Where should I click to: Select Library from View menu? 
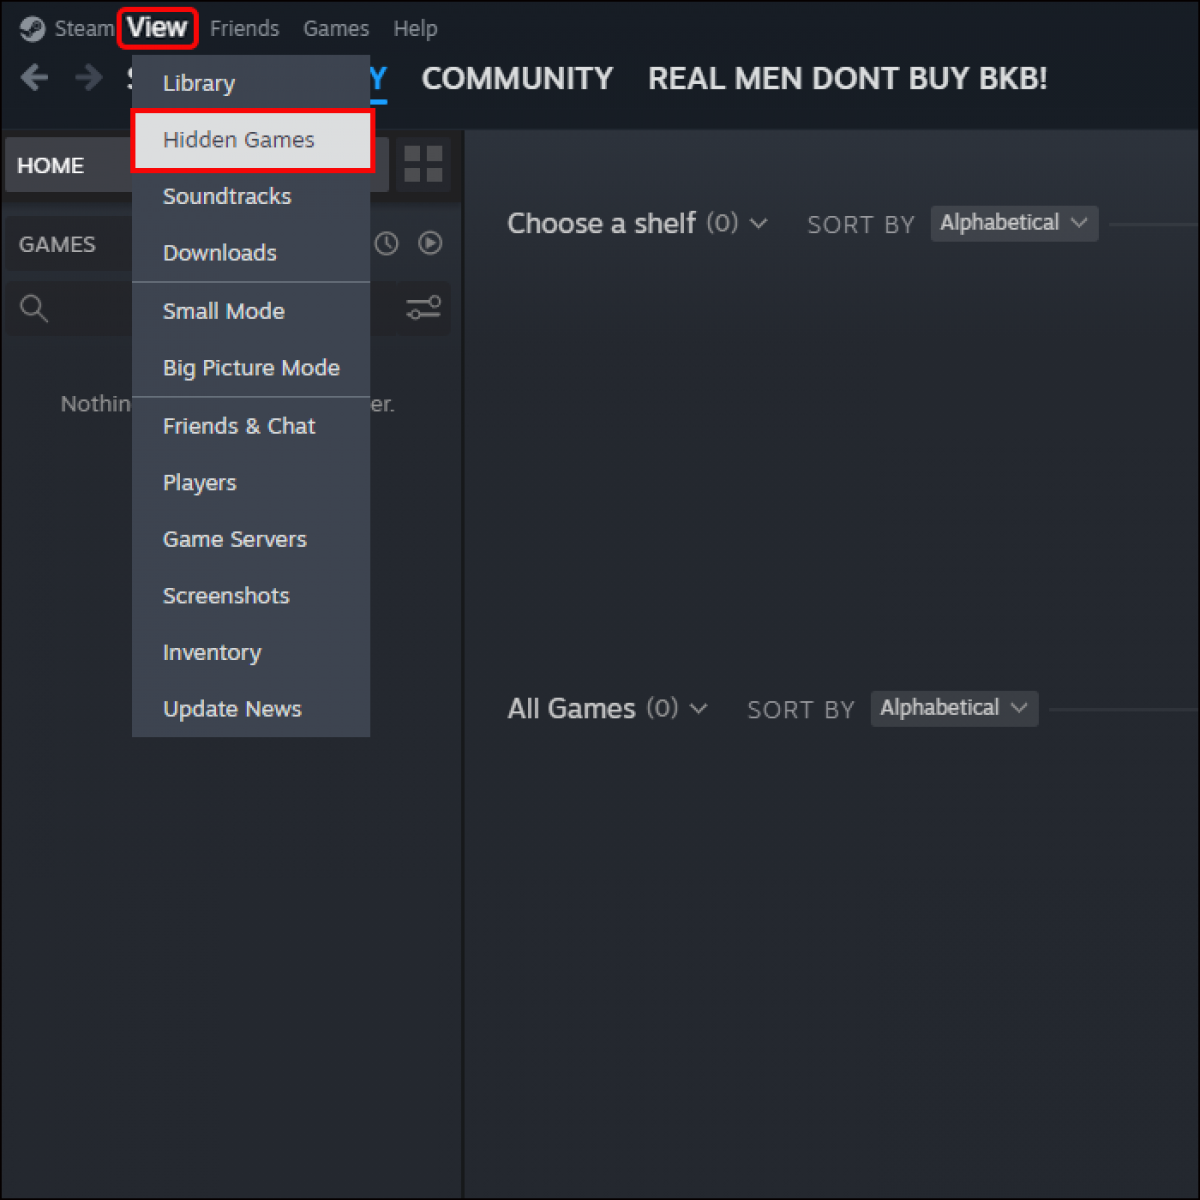[251, 83]
